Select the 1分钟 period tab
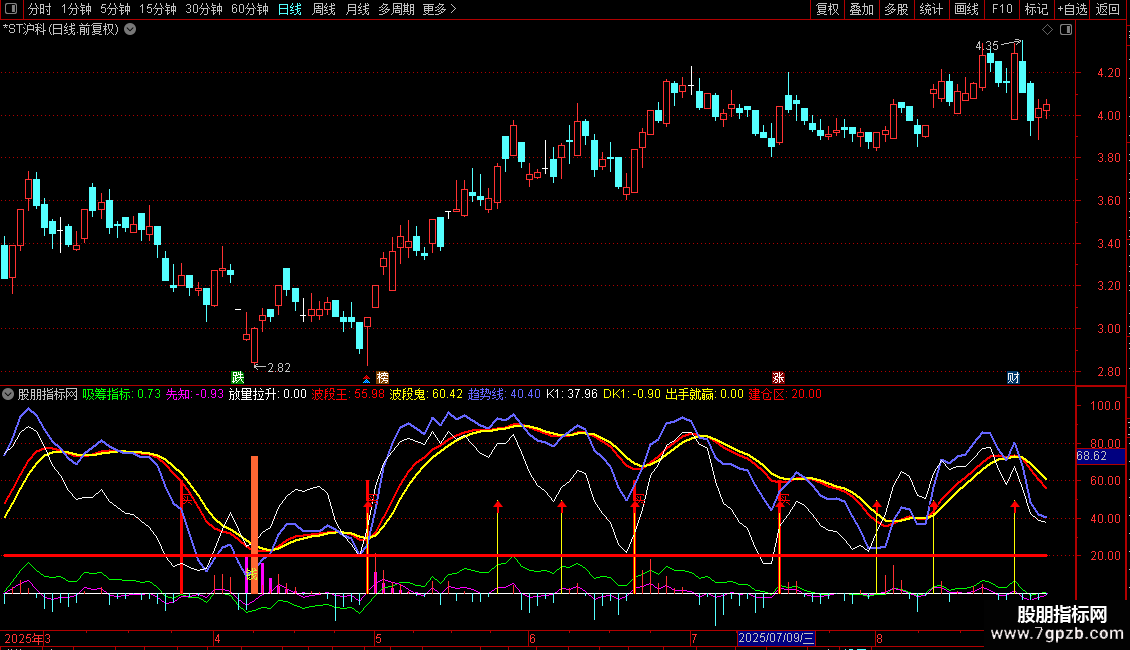This screenshot has width=1130, height=650. (76, 9)
